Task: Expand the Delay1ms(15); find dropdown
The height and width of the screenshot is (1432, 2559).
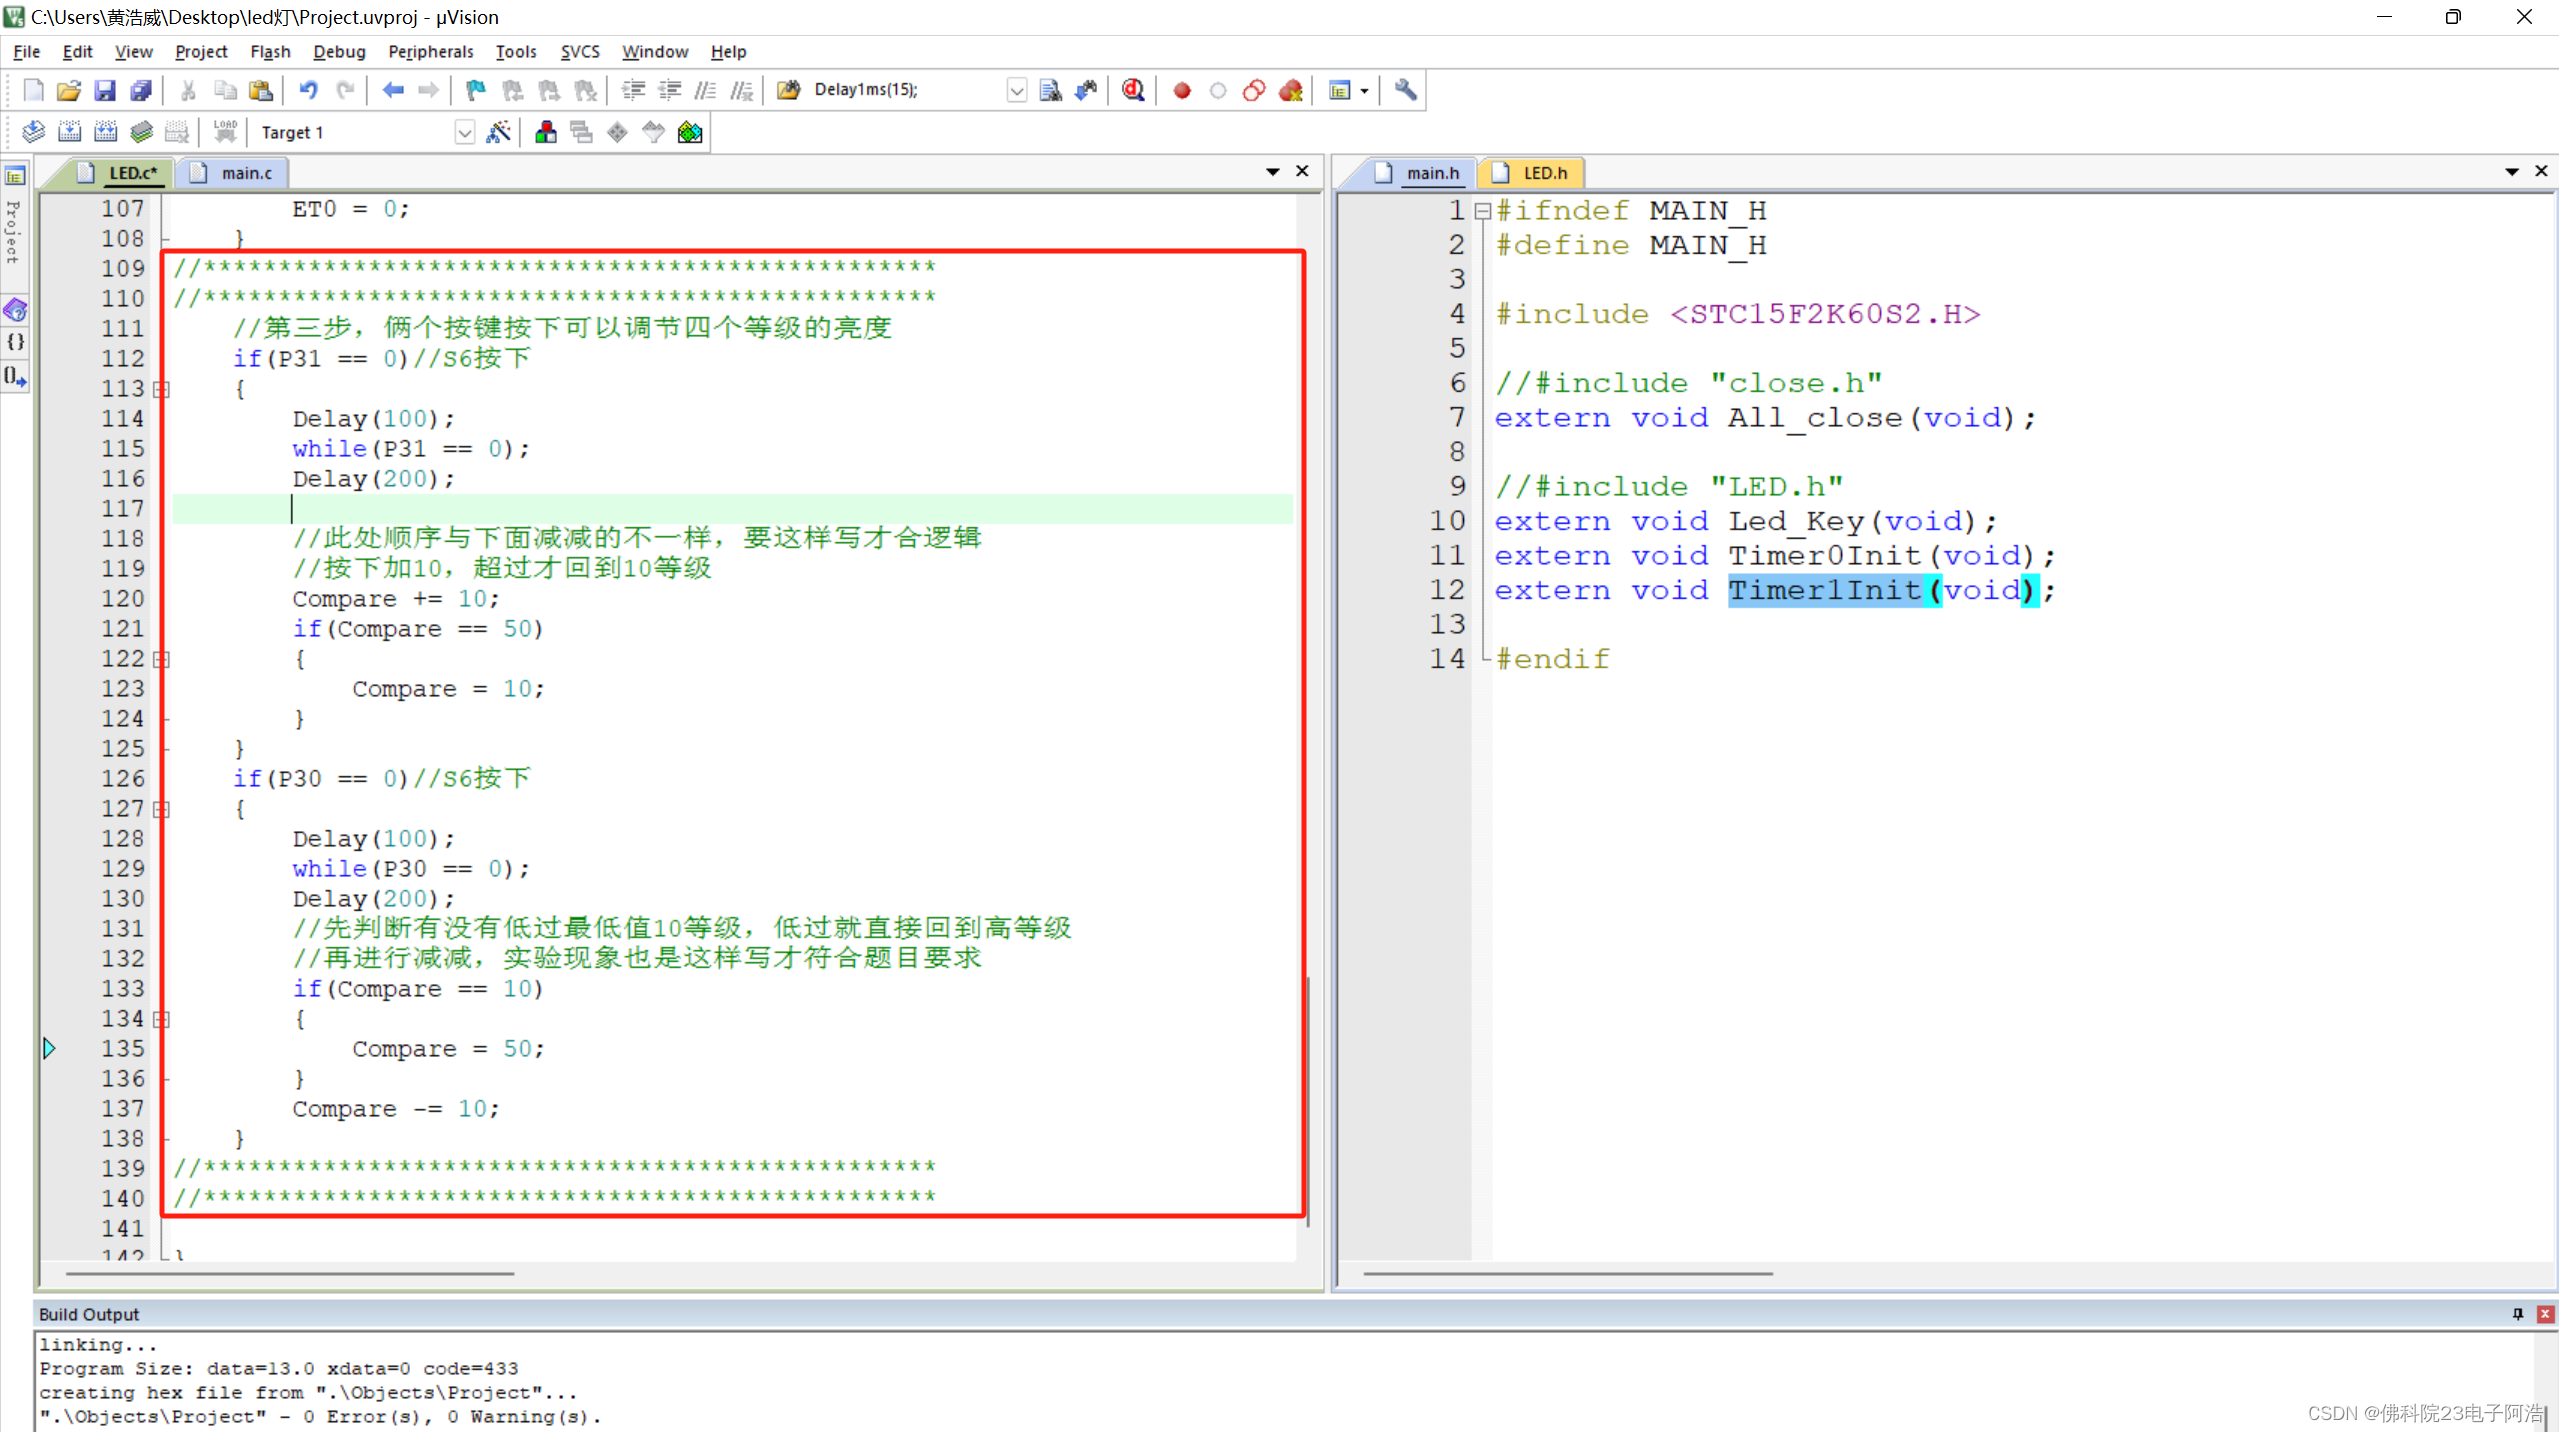Action: tap(1016, 91)
